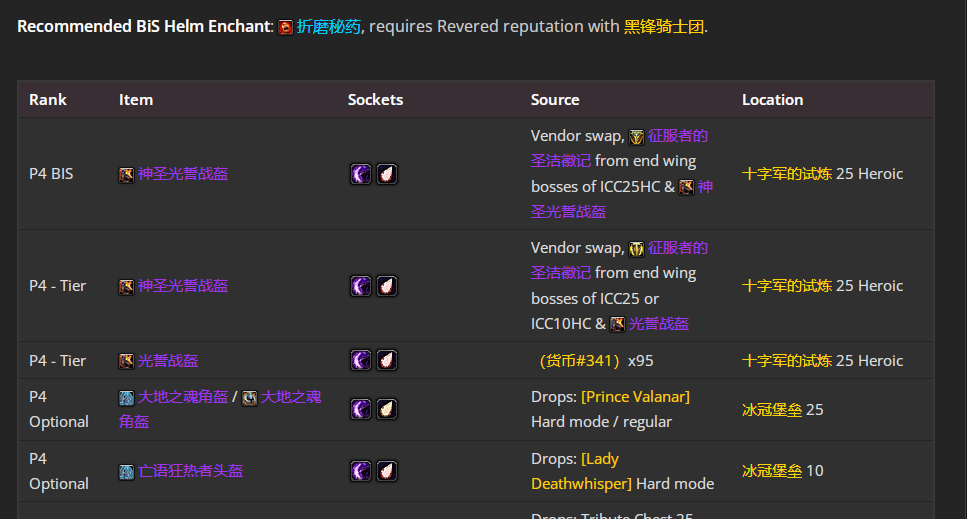Click the first 大地之魂角盔 item icon

click(126, 397)
